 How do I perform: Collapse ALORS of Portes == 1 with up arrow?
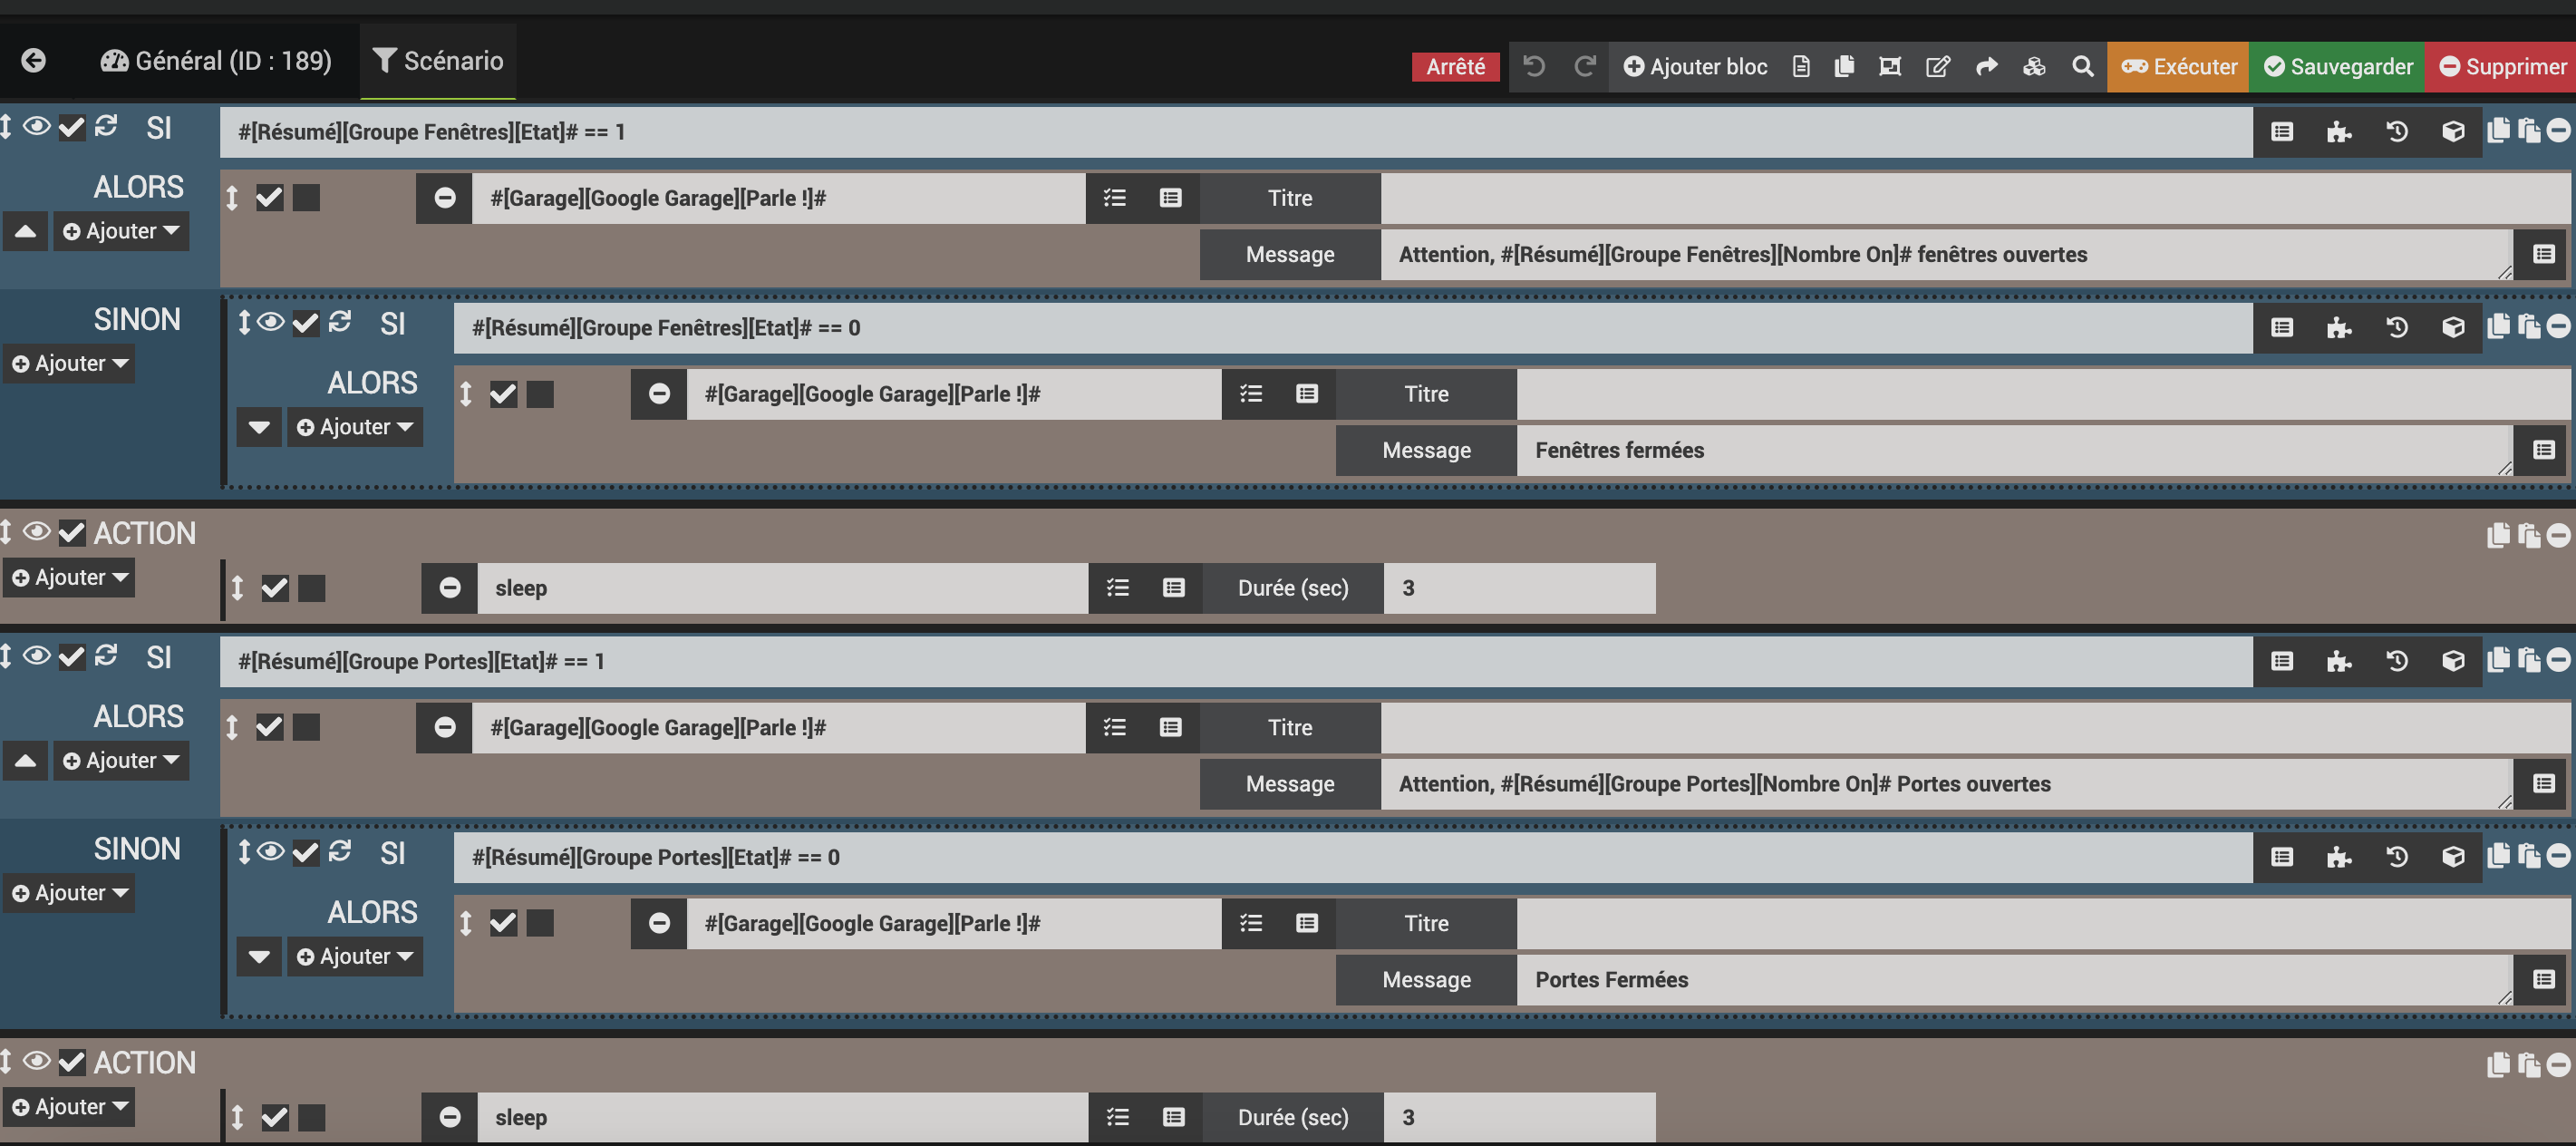tap(26, 760)
